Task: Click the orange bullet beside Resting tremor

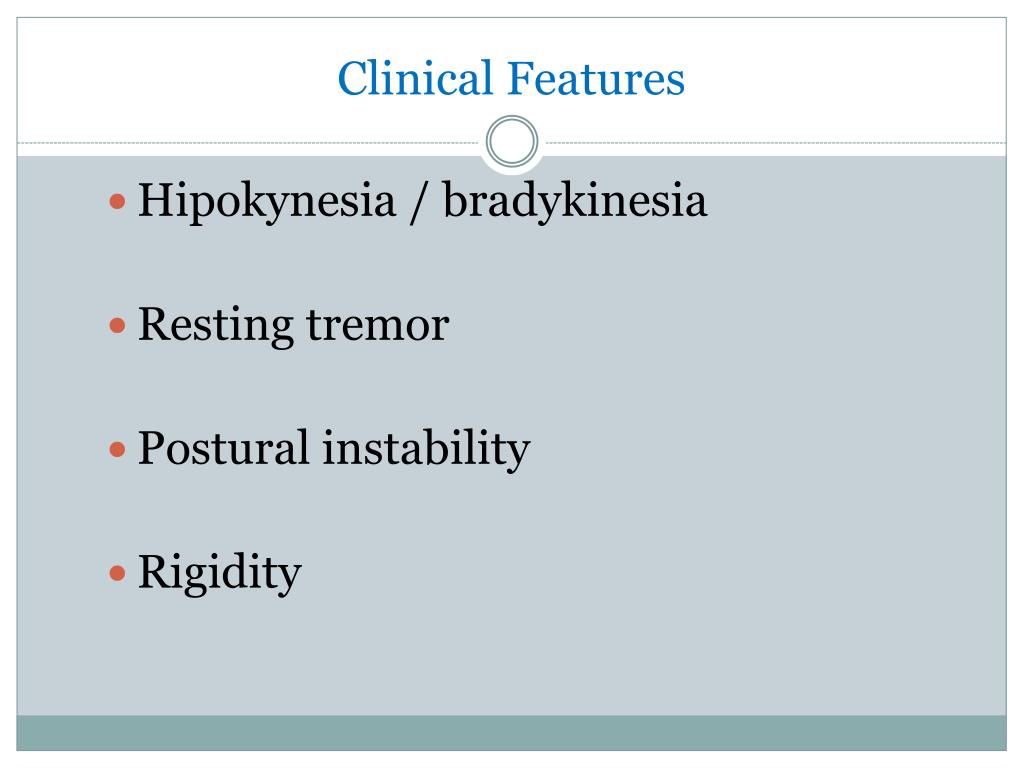Action: click(x=118, y=325)
